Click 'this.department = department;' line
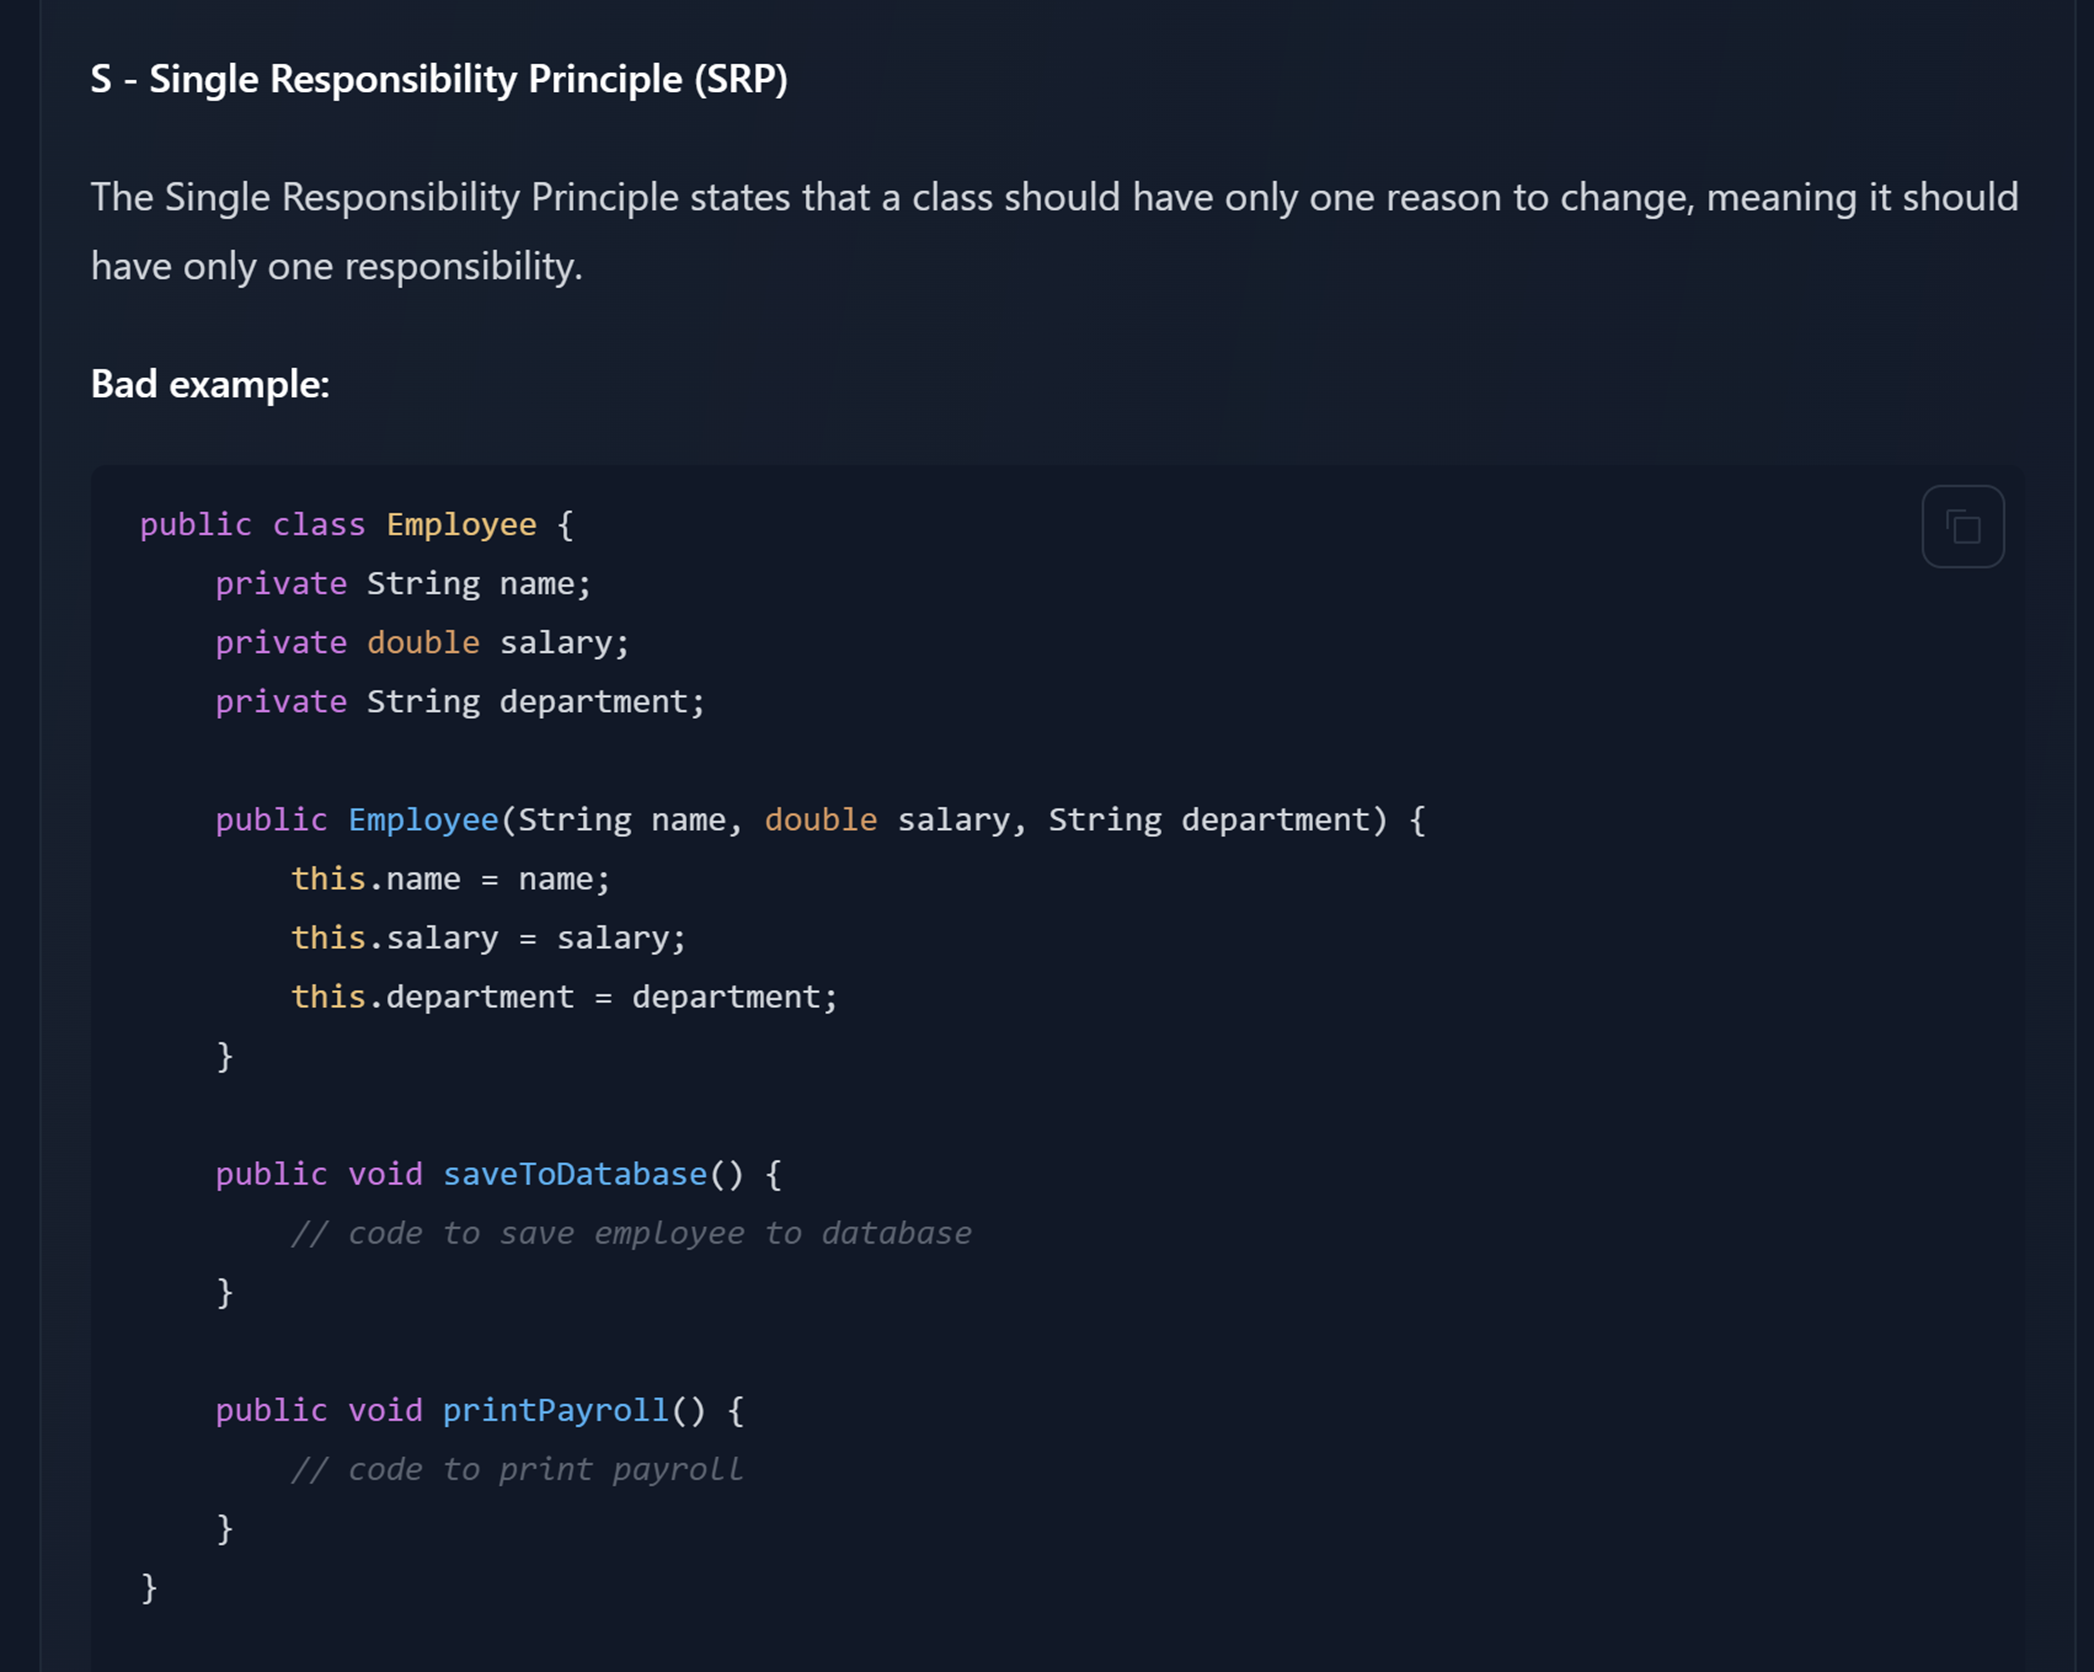Image resolution: width=2094 pixels, height=1672 pixels. click(564, 997)
